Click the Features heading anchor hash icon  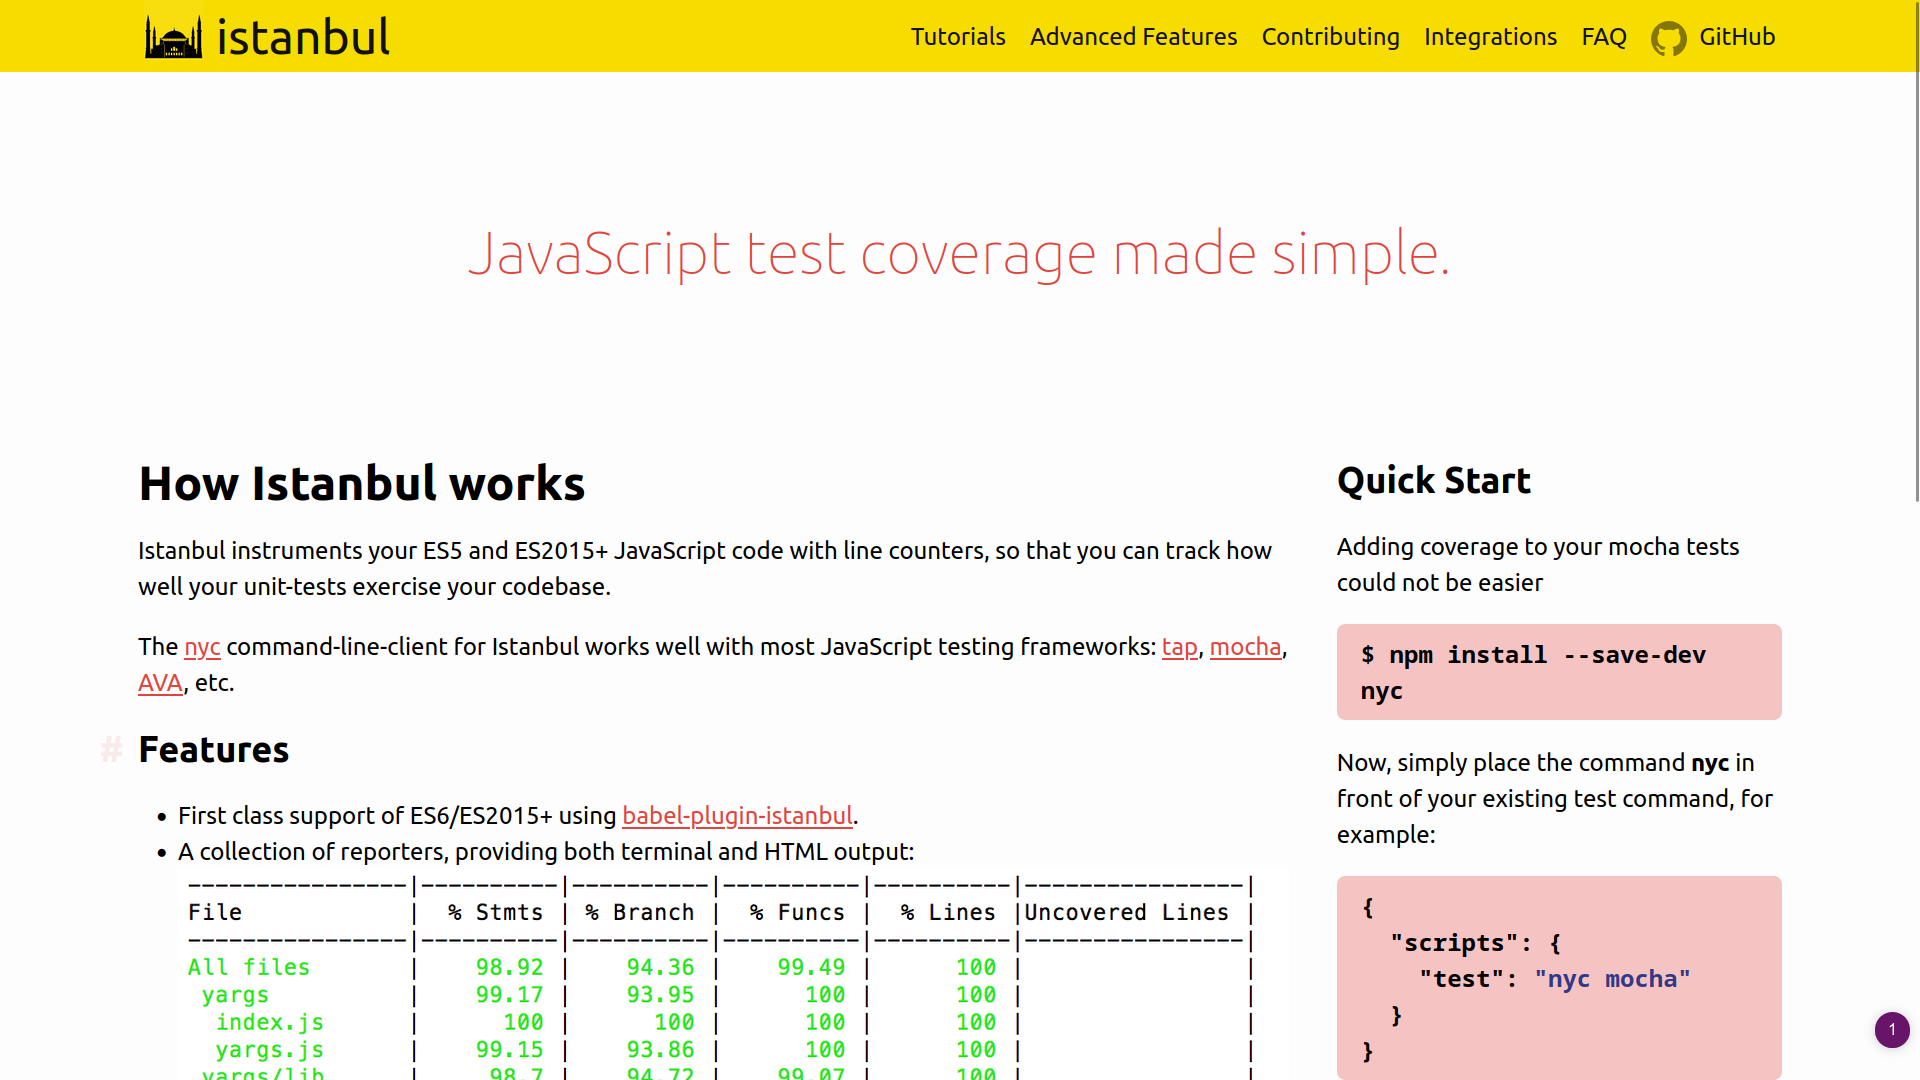pos(111,749)
